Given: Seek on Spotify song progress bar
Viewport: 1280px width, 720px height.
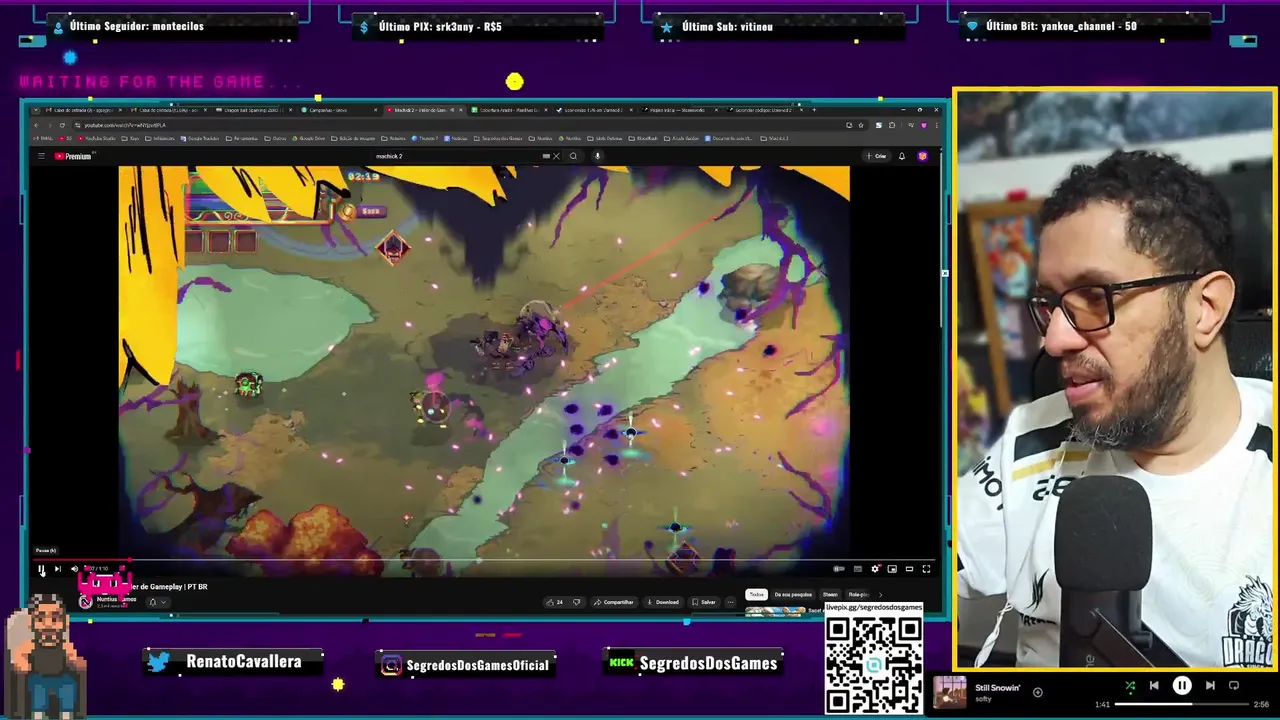Looking at the screenshot, I should [x=1181, y=704].
